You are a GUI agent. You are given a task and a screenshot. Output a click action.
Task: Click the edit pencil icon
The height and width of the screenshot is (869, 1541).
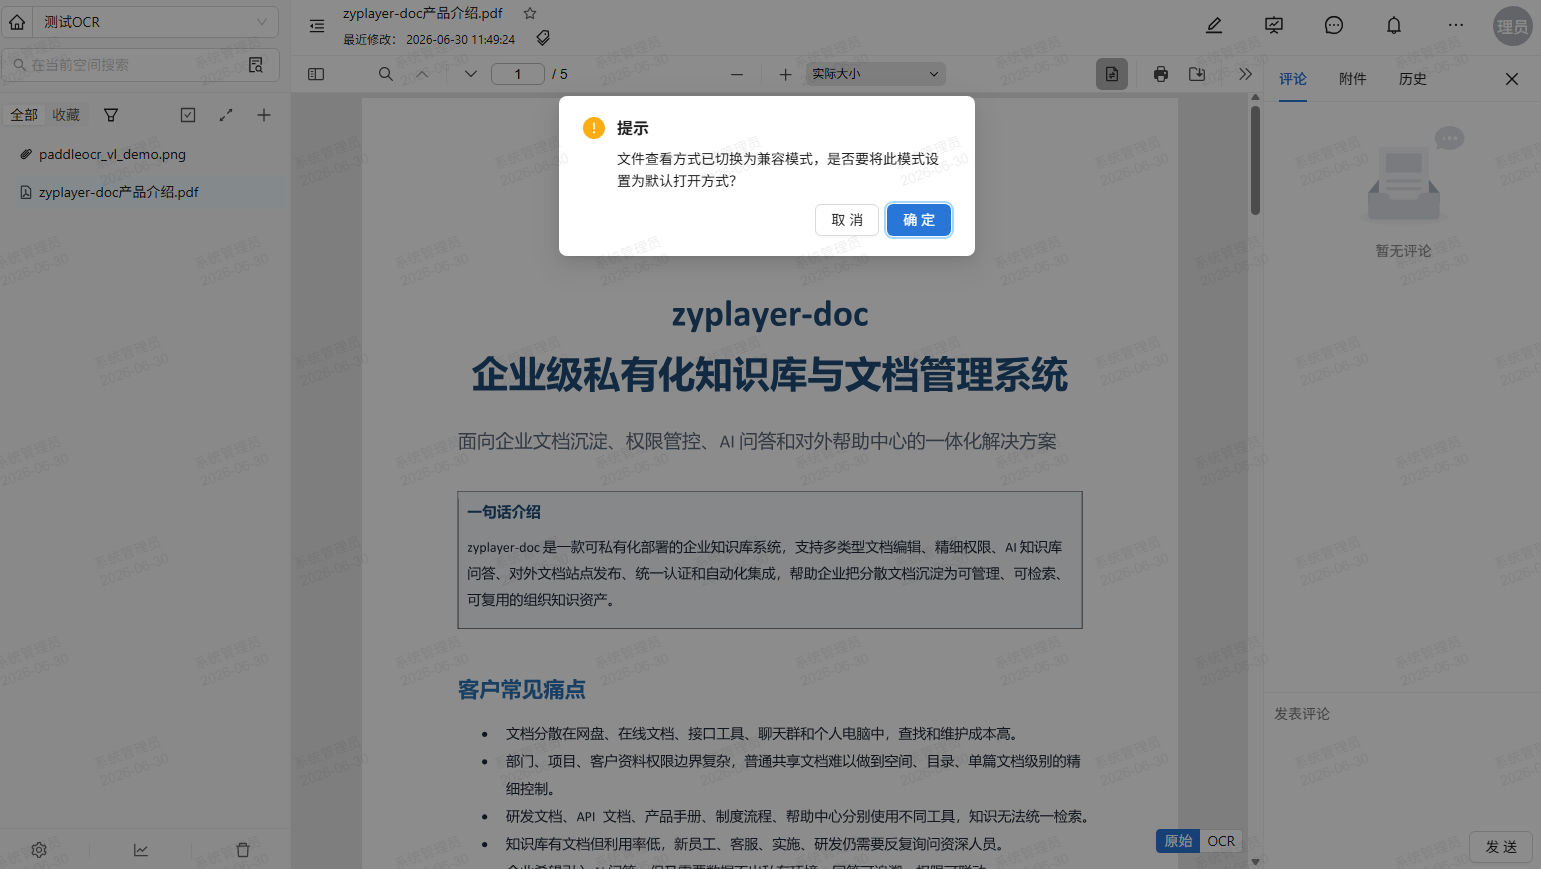(x=1214, y=26)
